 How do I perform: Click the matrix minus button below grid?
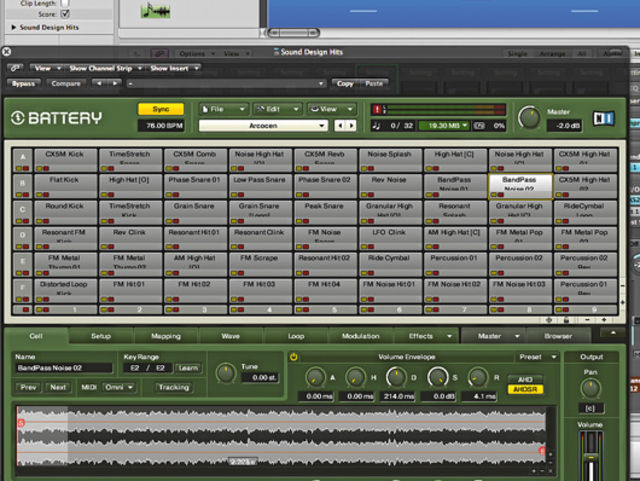pos(587,320)
